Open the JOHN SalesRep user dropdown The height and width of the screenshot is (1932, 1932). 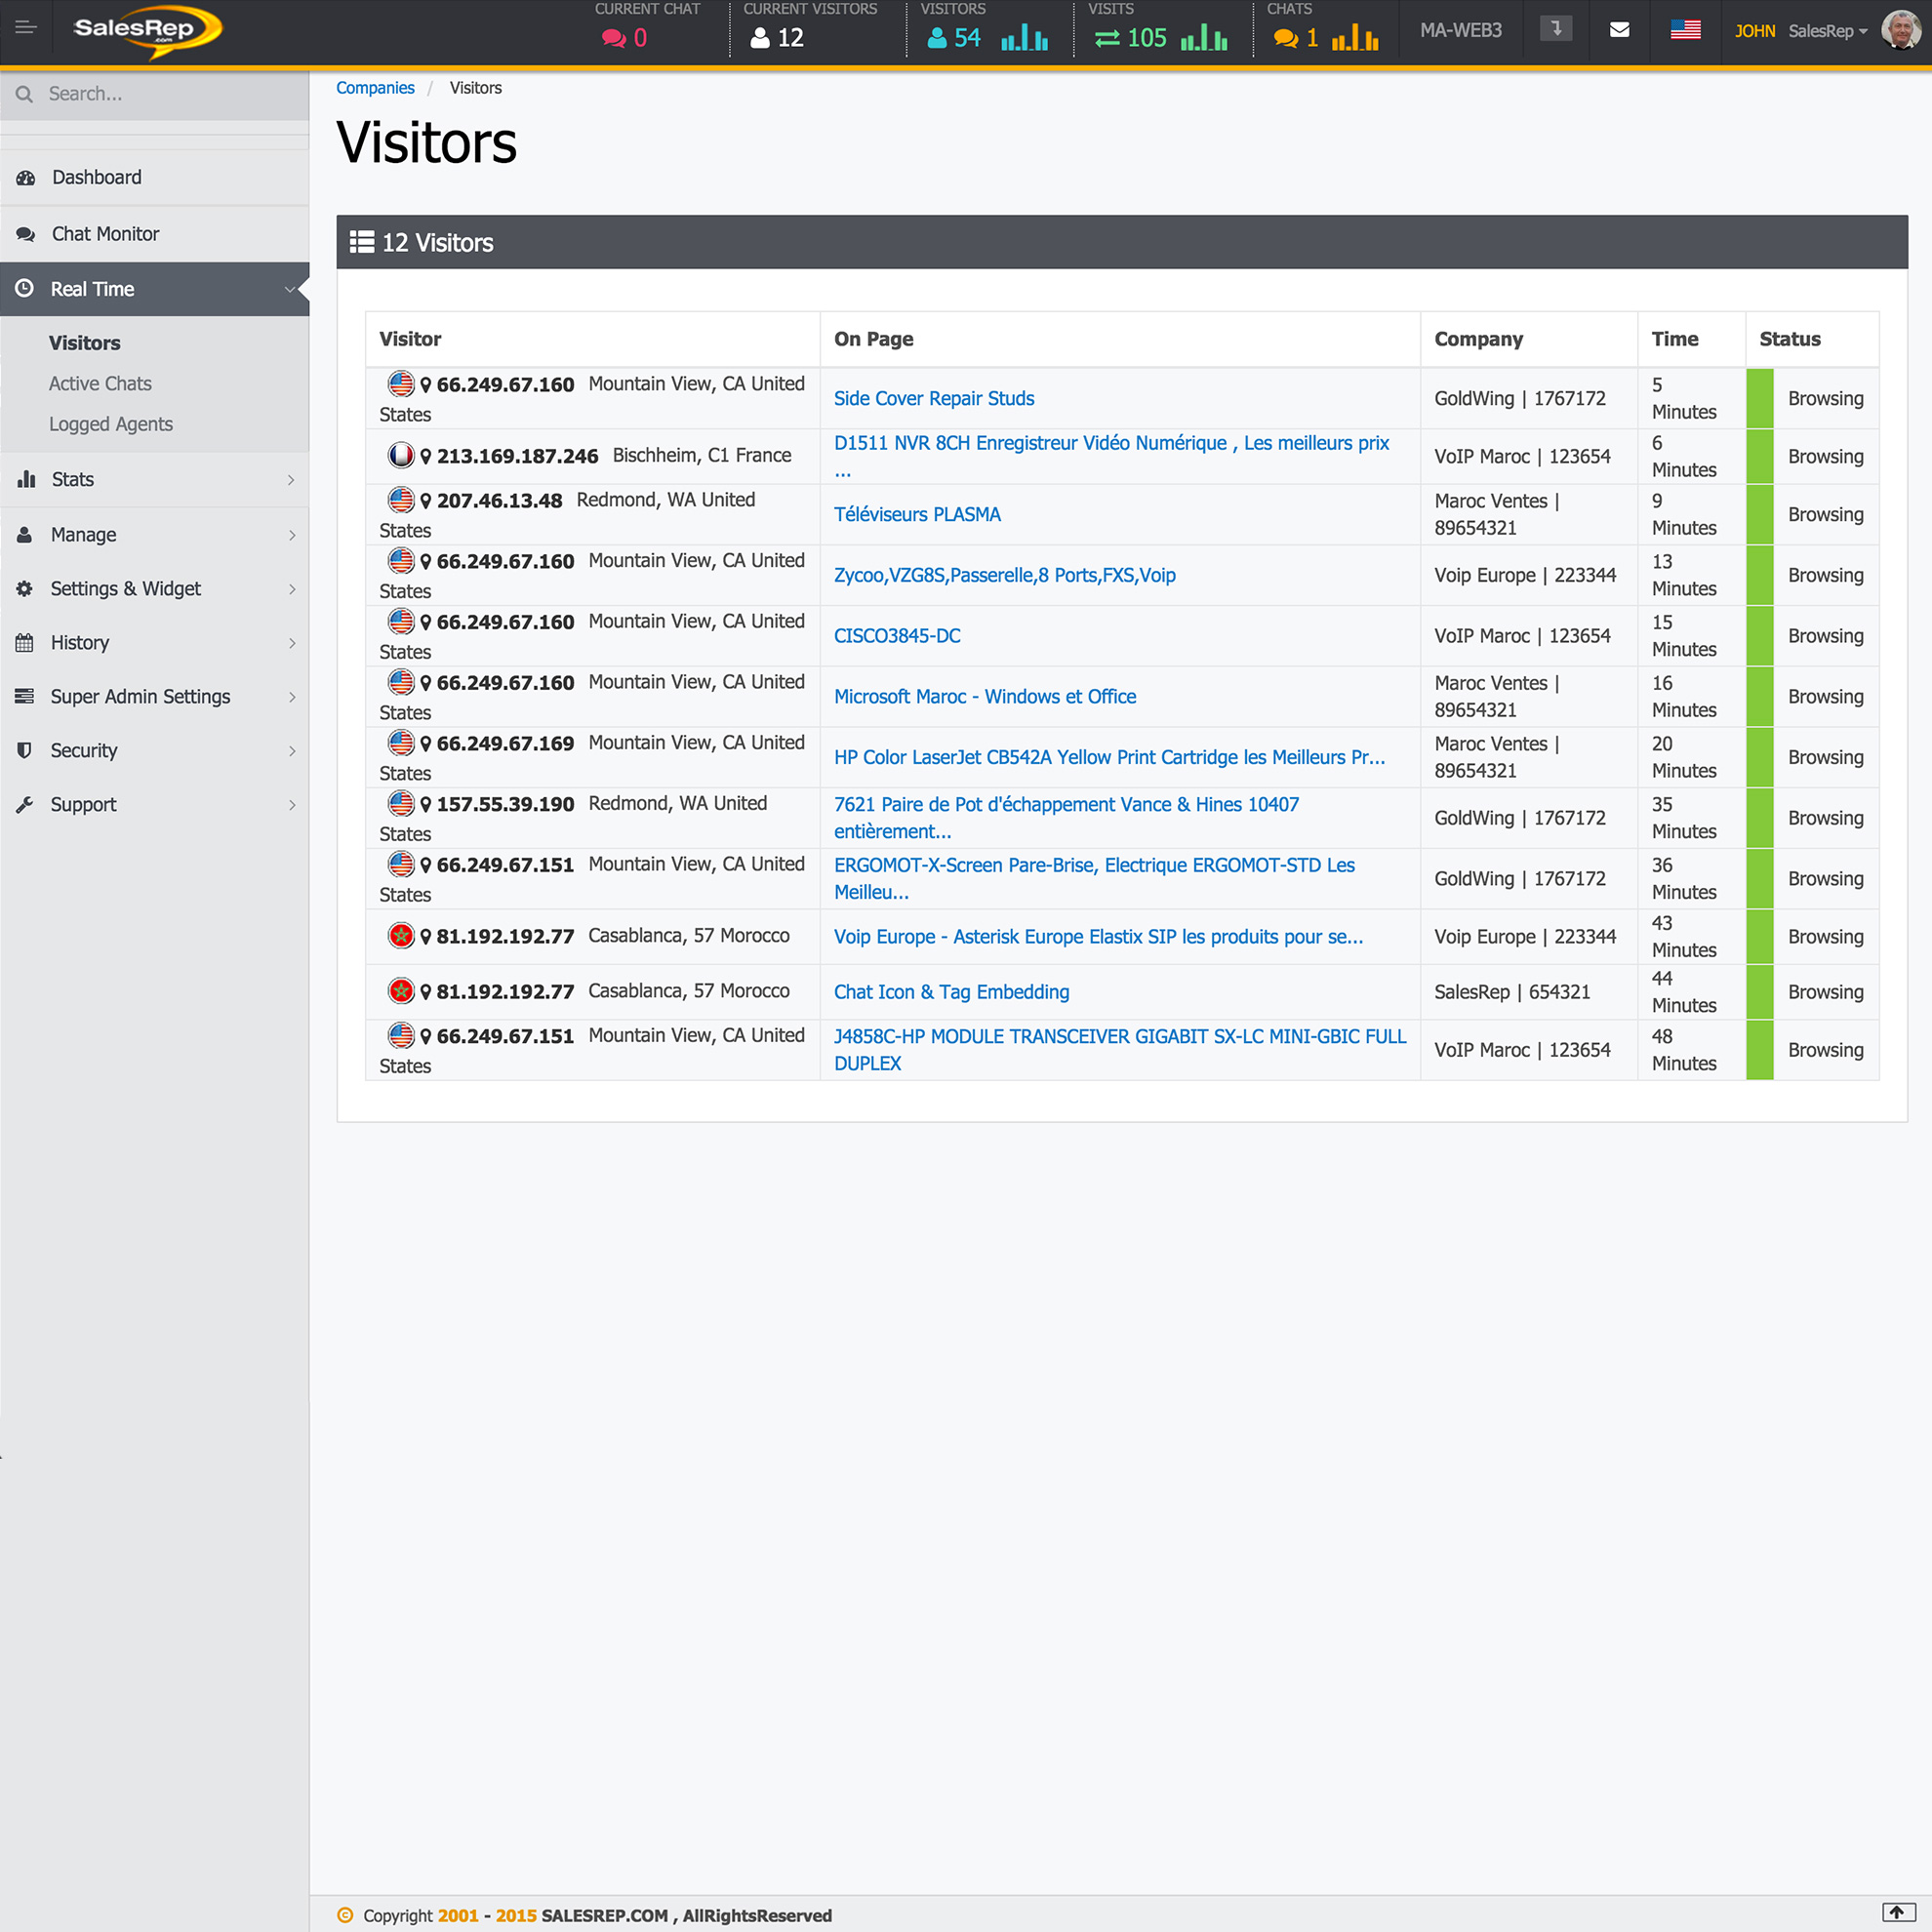1801,31
